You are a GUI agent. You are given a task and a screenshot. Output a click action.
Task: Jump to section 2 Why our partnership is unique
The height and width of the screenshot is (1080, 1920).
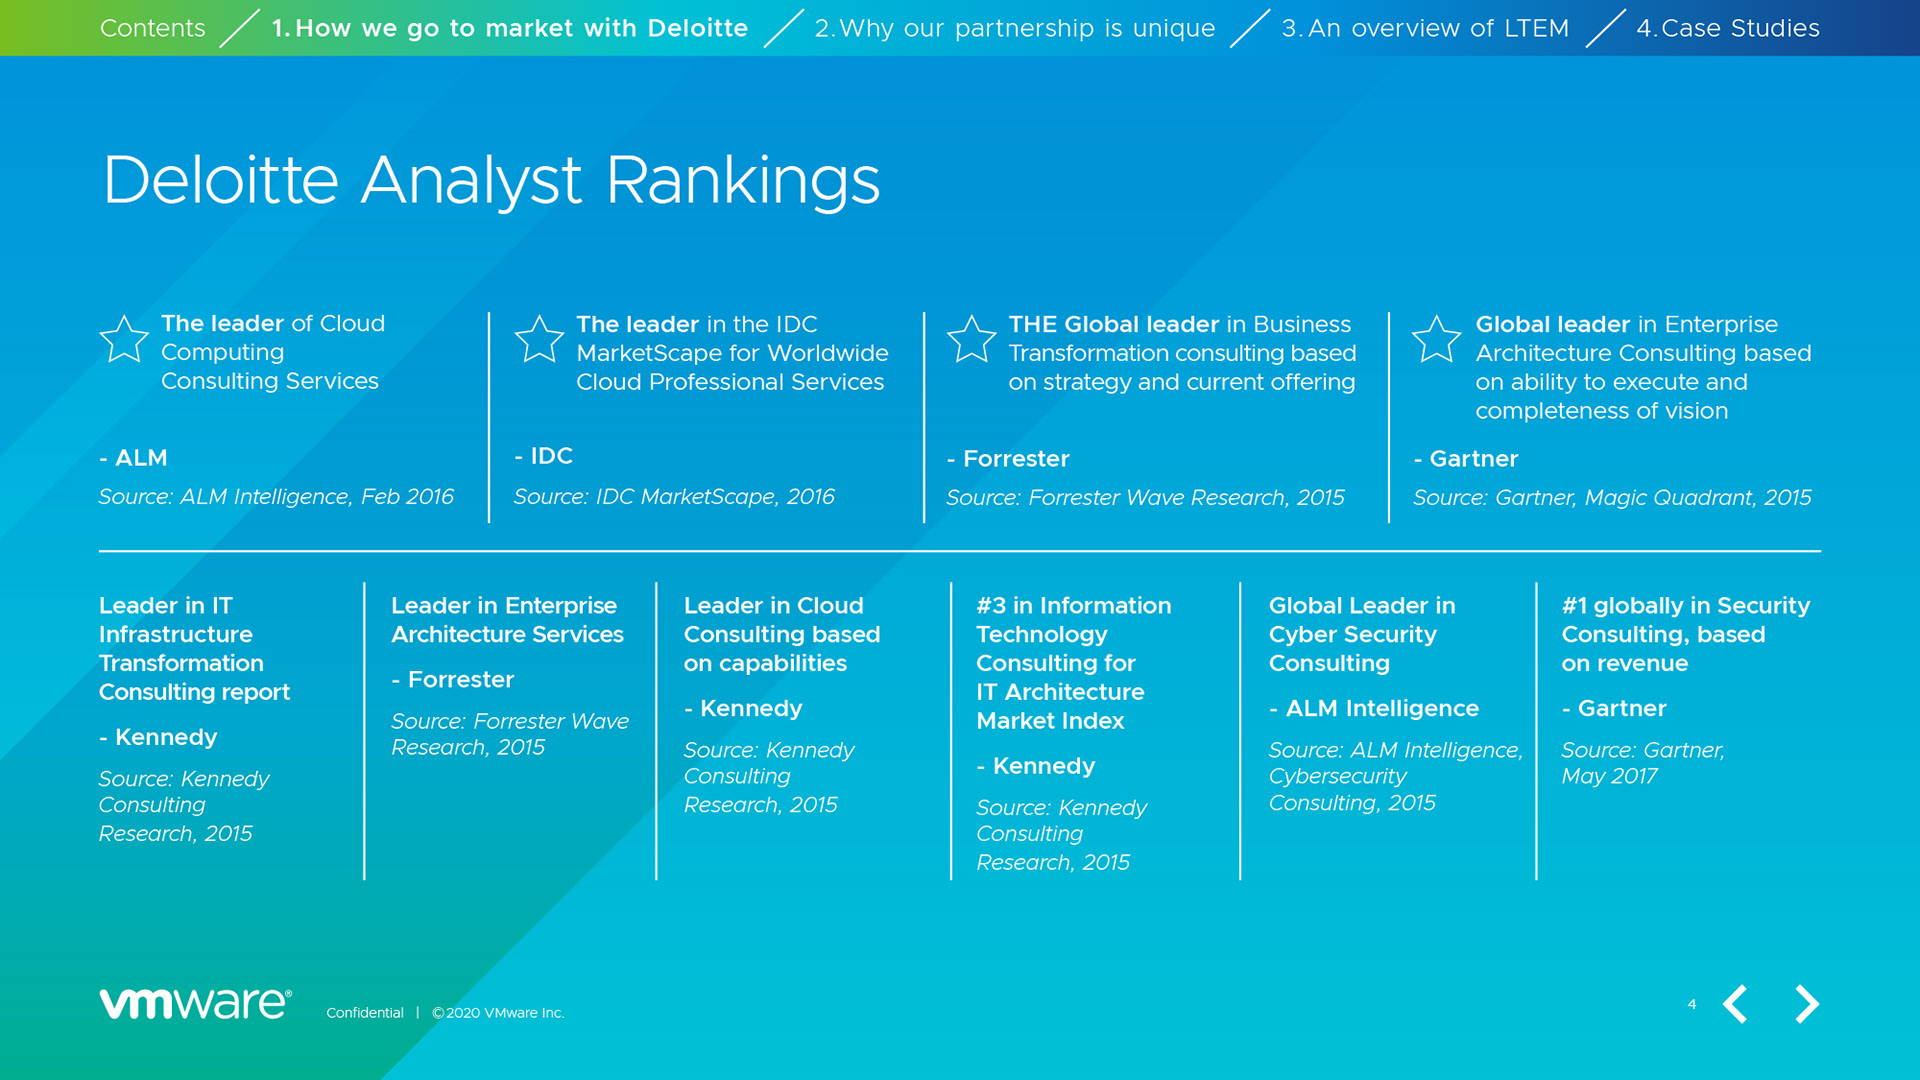tap(1015, 28)
